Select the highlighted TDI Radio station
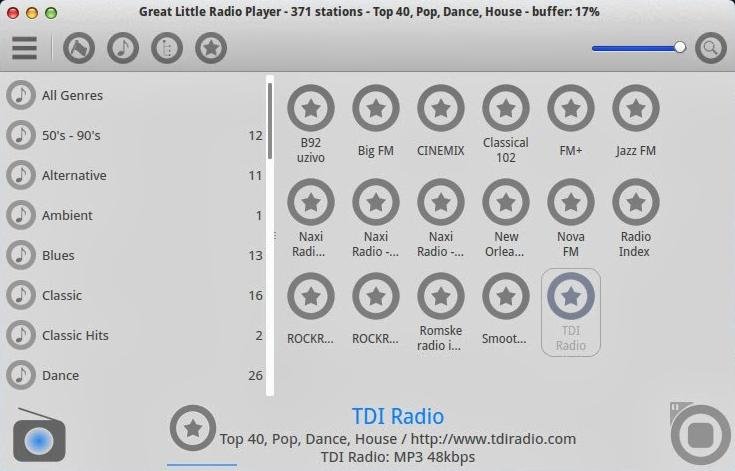Image resolution: width=735 pixels, height=471 pixels. [571, 313]
